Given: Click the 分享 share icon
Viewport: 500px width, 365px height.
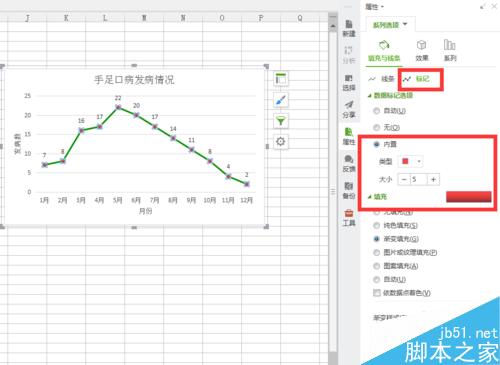Looking at the screenshot, I should click(x=349, y=109).
